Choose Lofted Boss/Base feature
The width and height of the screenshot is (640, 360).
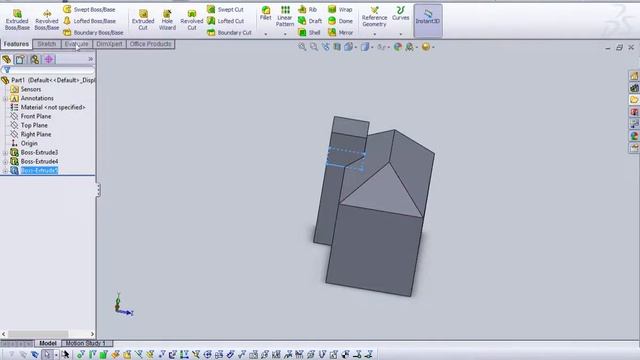pyautogui.click(x=89, y=21)
